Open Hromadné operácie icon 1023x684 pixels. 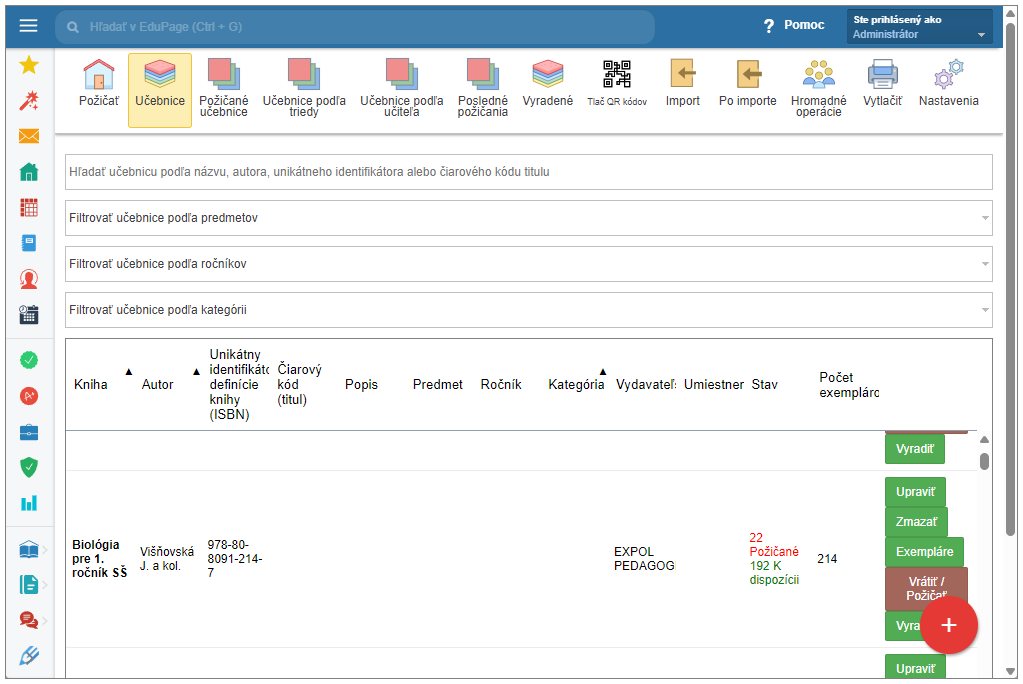[818, 76]
